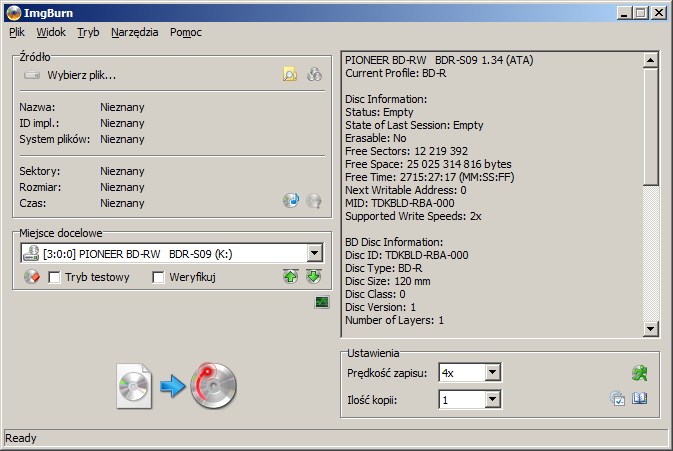Screen dimensions: 673x451
Task: Open the Narzędzia menu
Action: tap(134, 32)
